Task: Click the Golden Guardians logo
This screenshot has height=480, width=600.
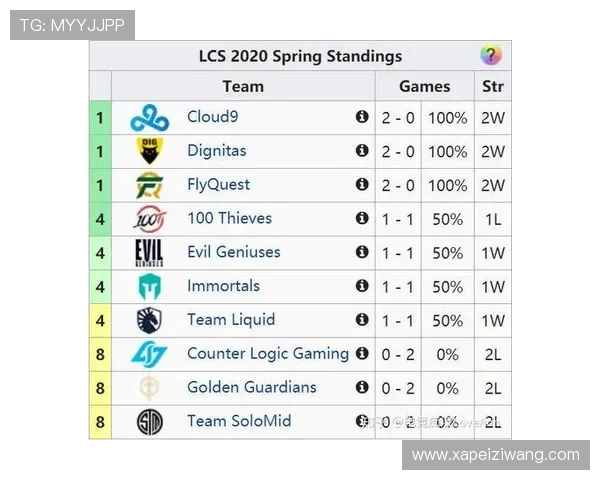Action: pyautogui.click(x=149, y=388)
